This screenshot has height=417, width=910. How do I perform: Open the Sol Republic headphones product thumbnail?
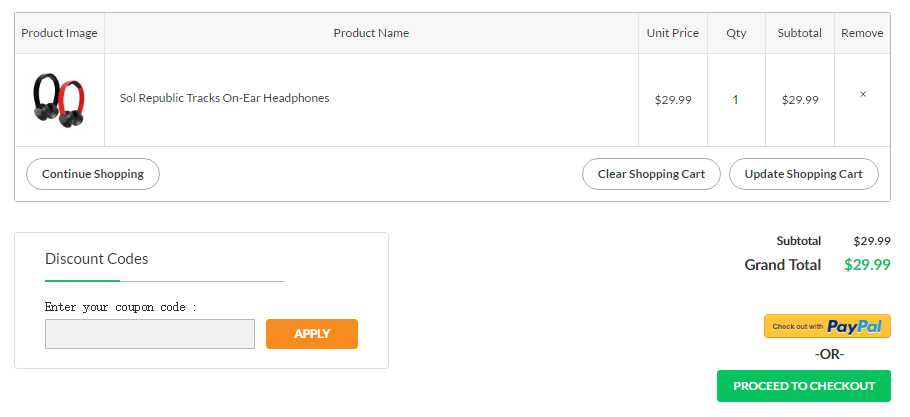point(59,100)
